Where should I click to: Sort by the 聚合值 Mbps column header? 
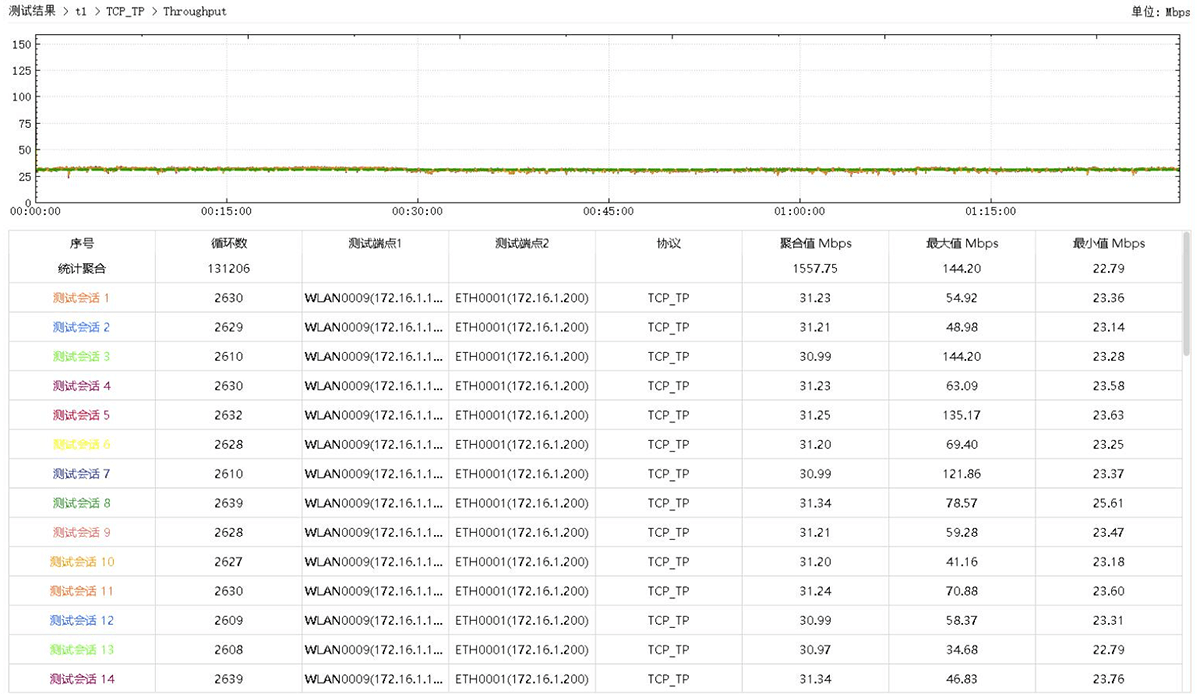pyautogui.click(x=816, y=243)
